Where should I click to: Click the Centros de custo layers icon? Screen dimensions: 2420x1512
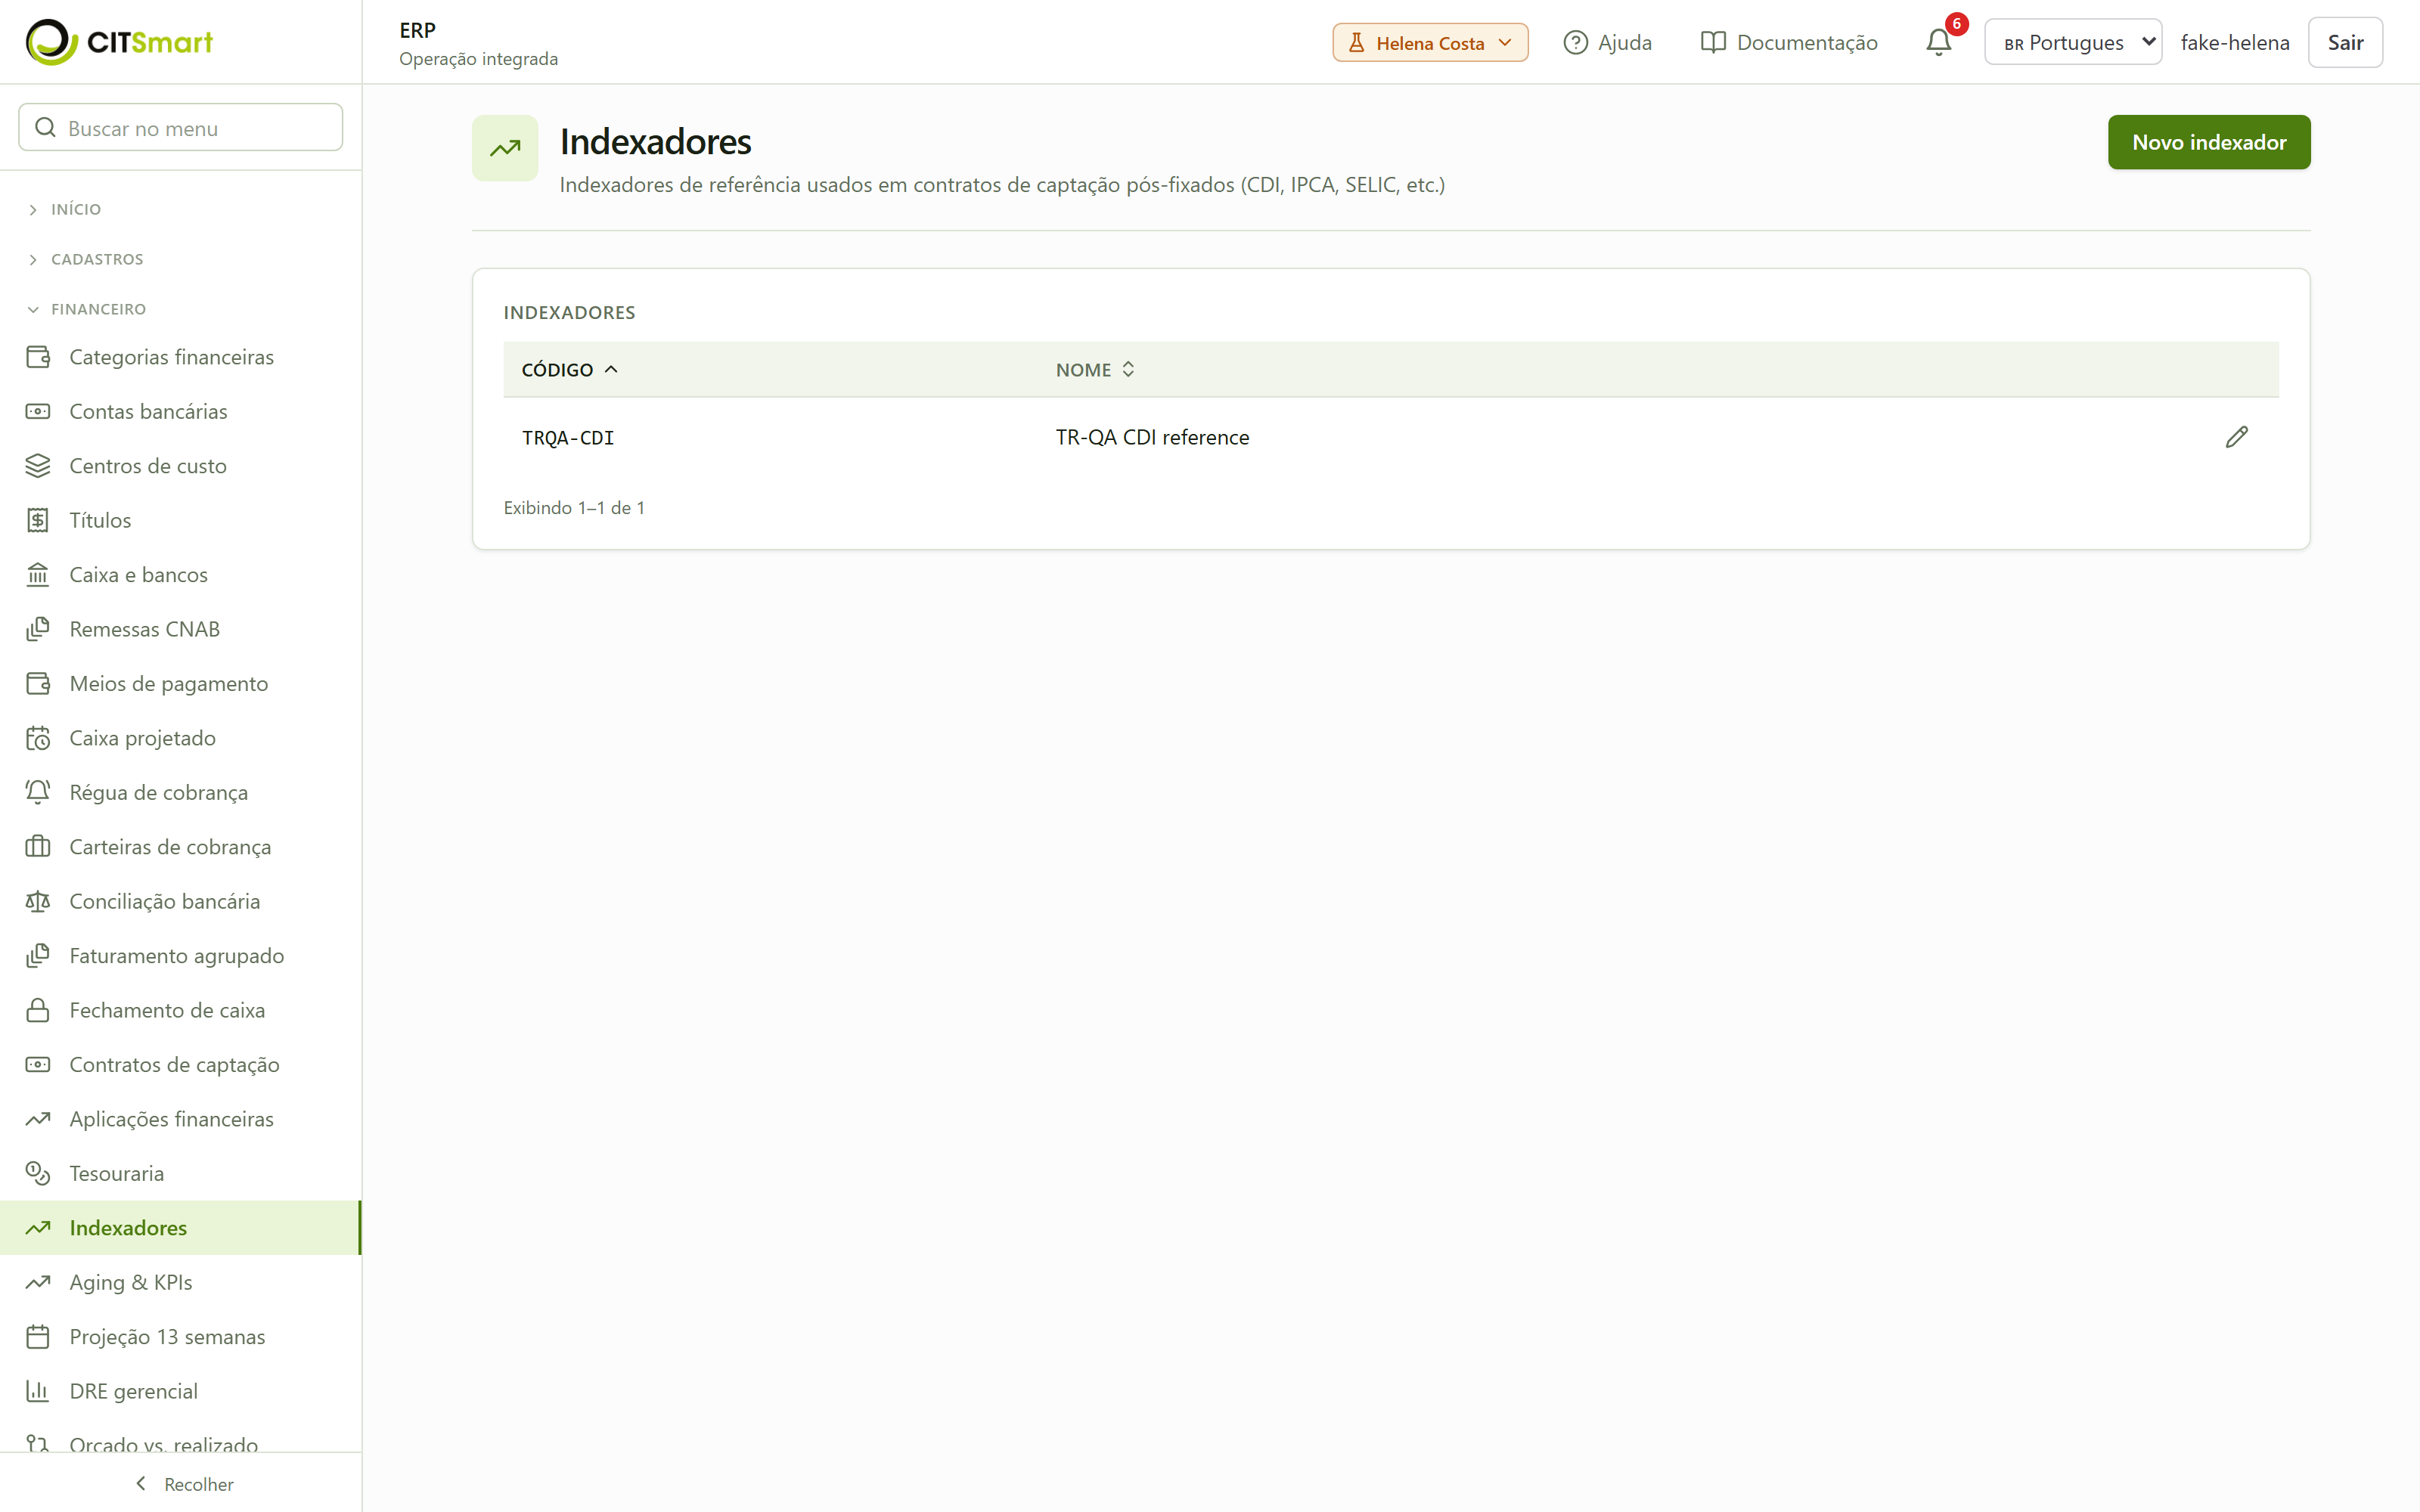[x=38, y=466]
